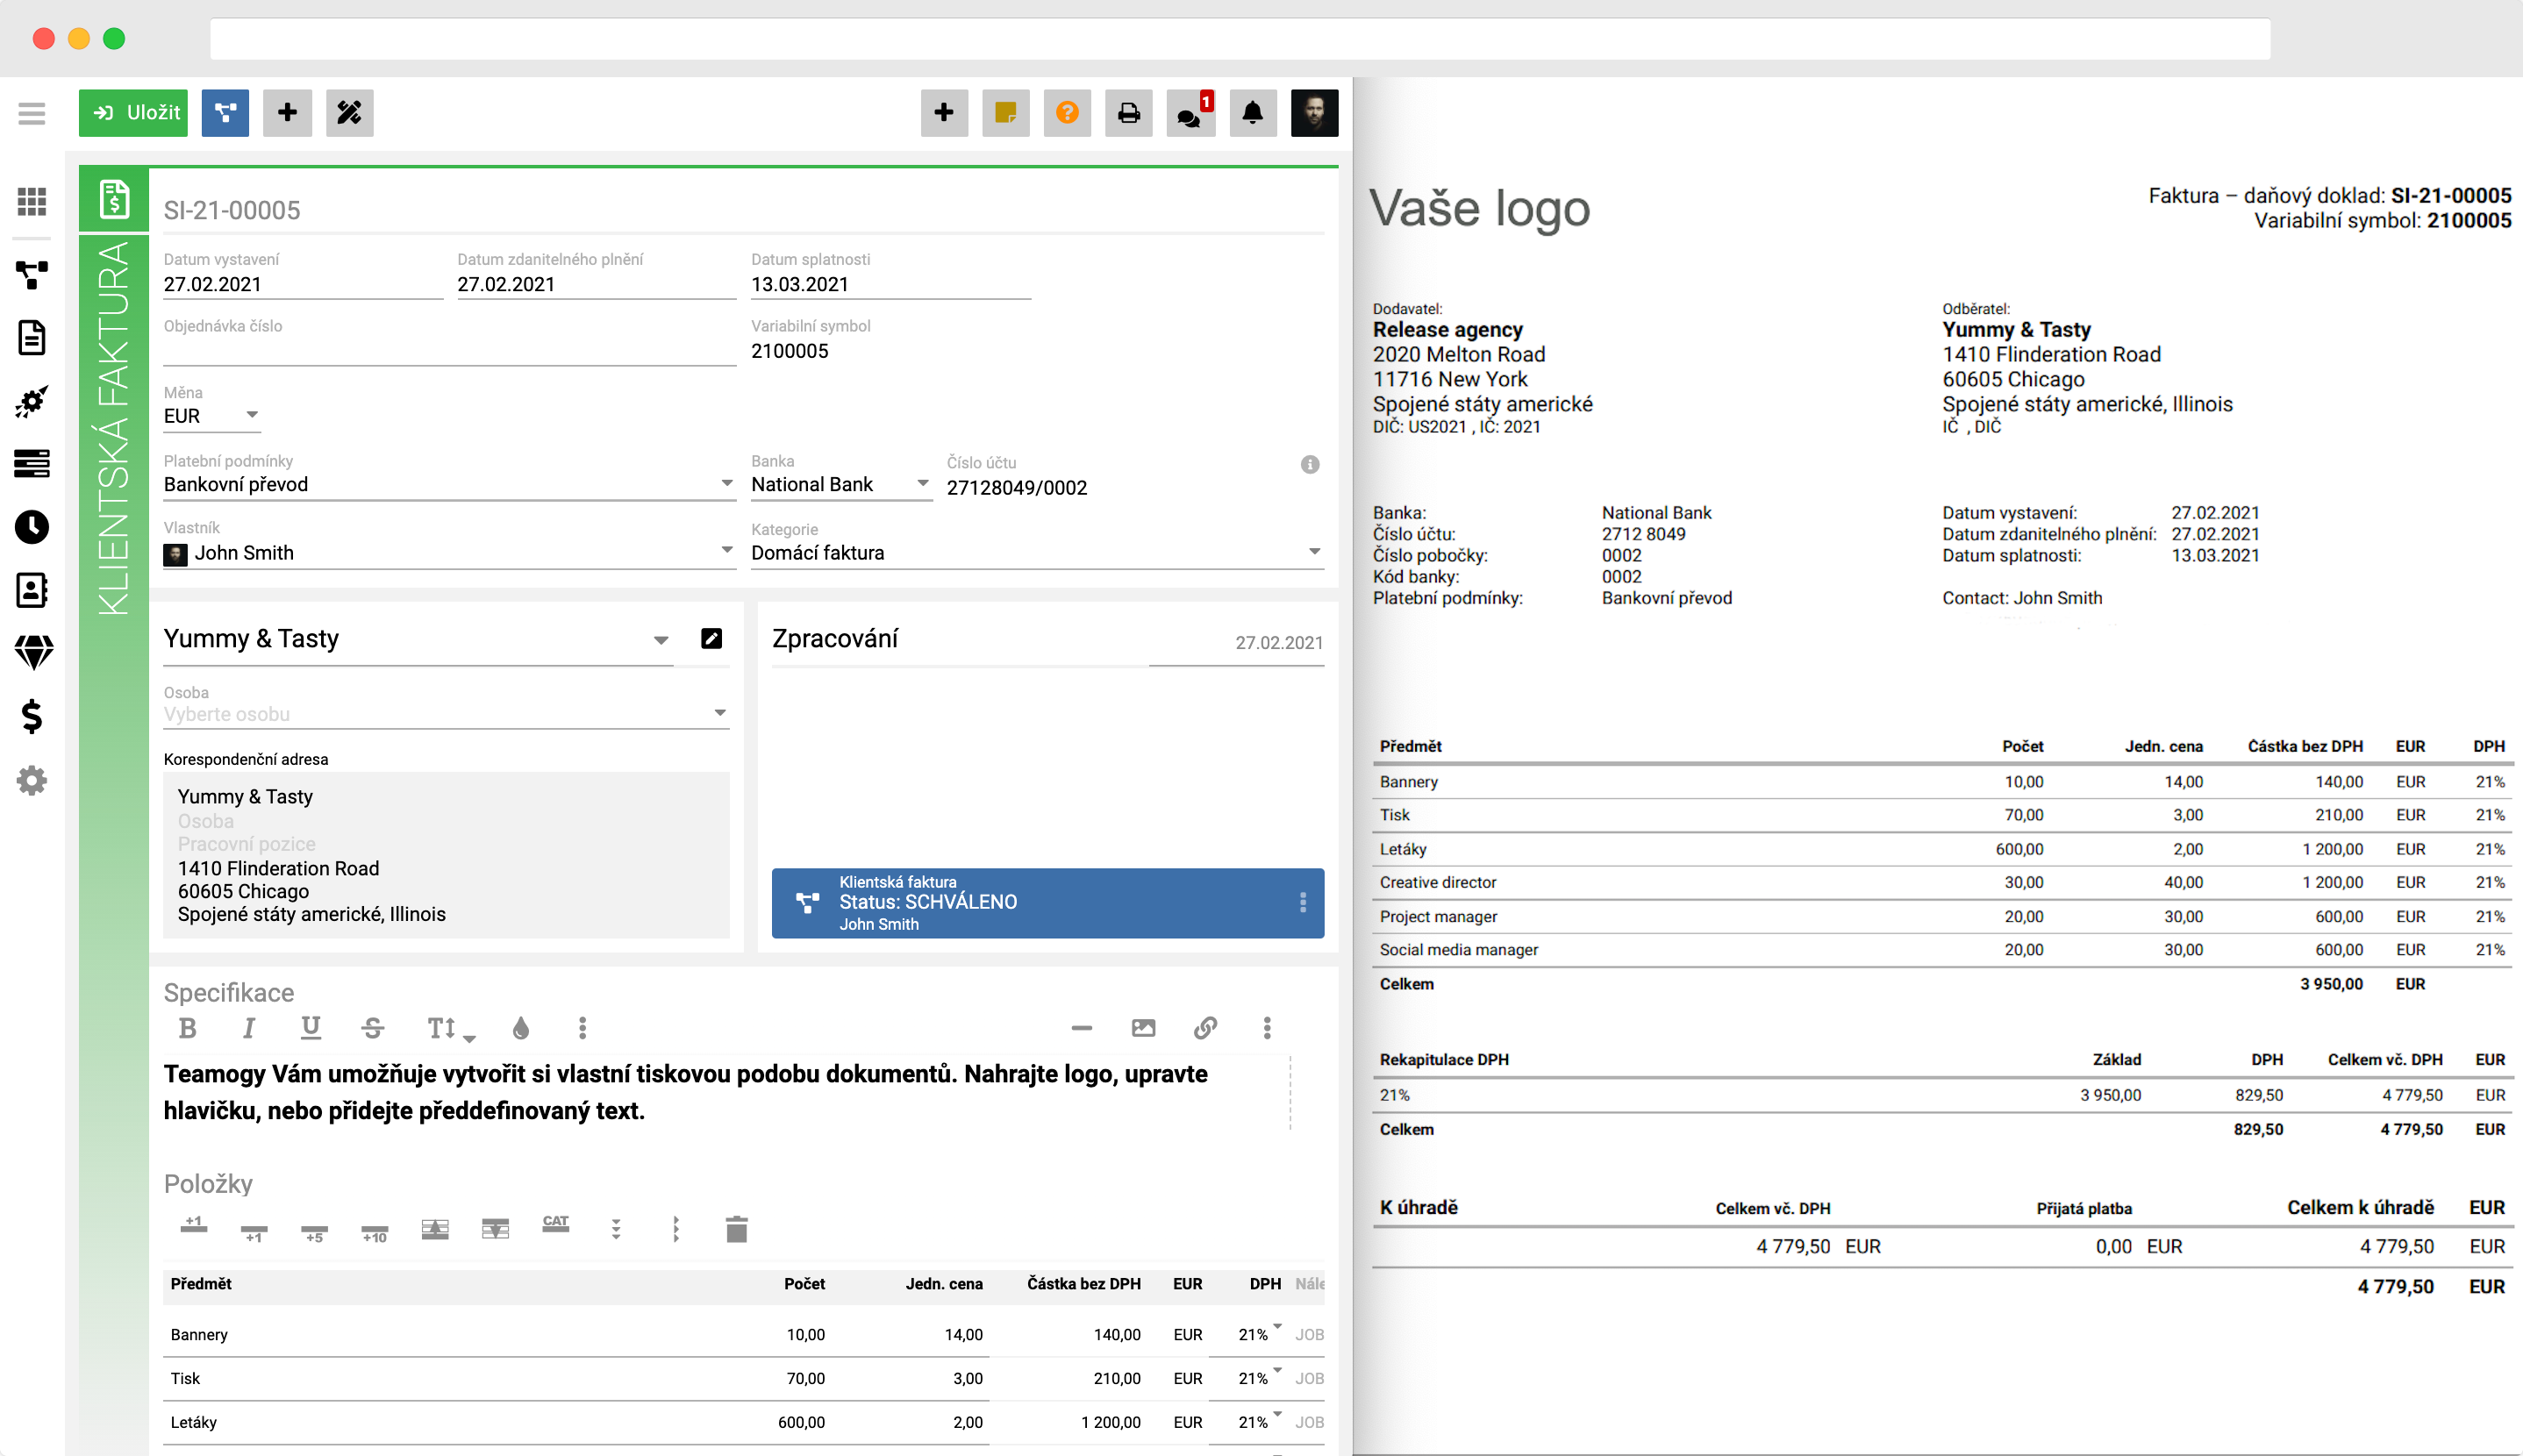Open the contacts address book icon in sidebar
2523x1456 pixels.
click(x=32, y=591)
